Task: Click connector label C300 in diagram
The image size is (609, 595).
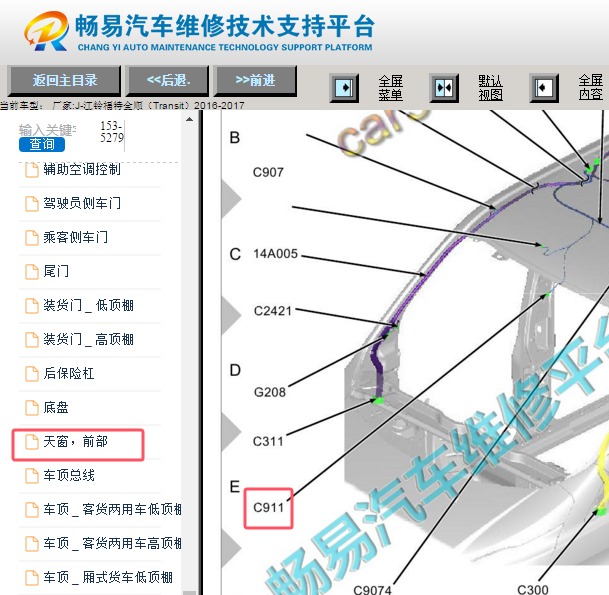Action: point(533,590)
